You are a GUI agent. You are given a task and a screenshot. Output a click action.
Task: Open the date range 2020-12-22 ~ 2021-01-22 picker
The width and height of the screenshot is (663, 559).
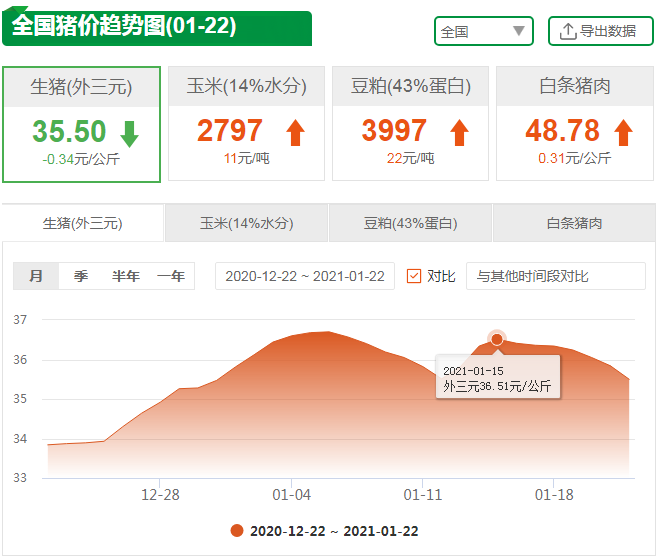(305, 276)
